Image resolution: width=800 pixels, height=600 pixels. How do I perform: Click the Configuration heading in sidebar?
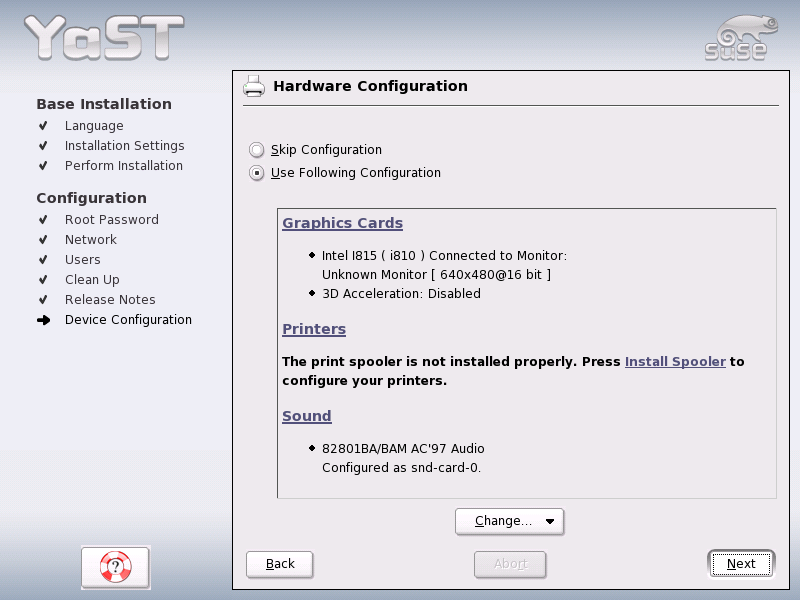tap(91, 198)
